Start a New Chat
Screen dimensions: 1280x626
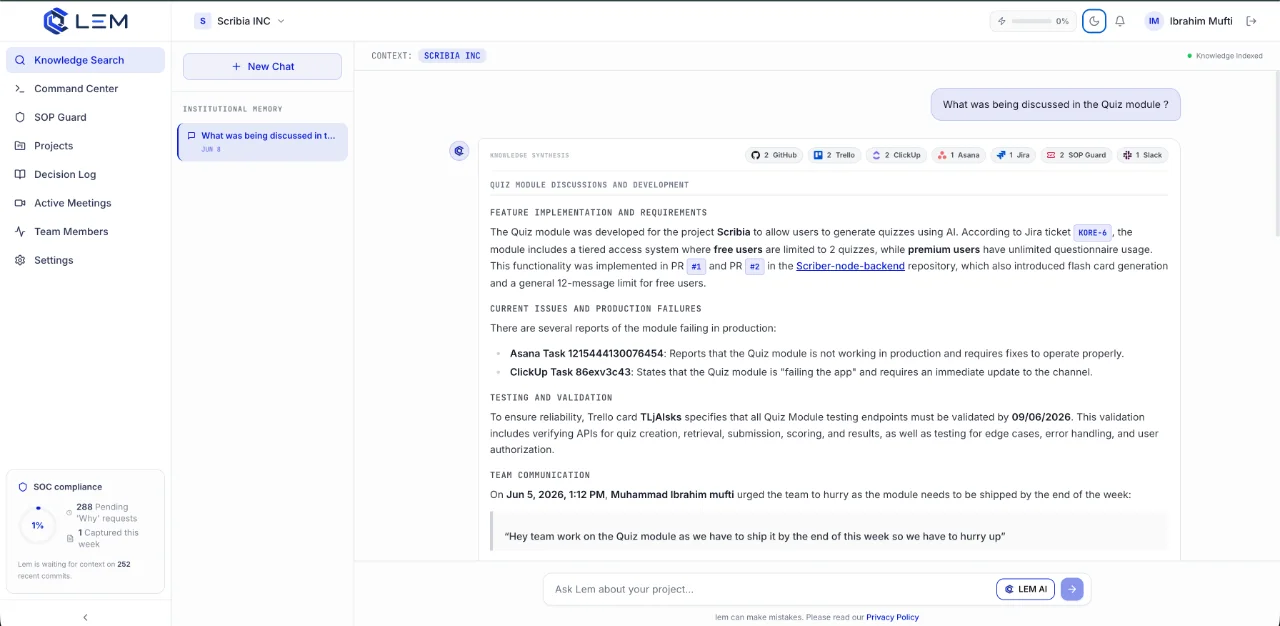click(262, 66)
